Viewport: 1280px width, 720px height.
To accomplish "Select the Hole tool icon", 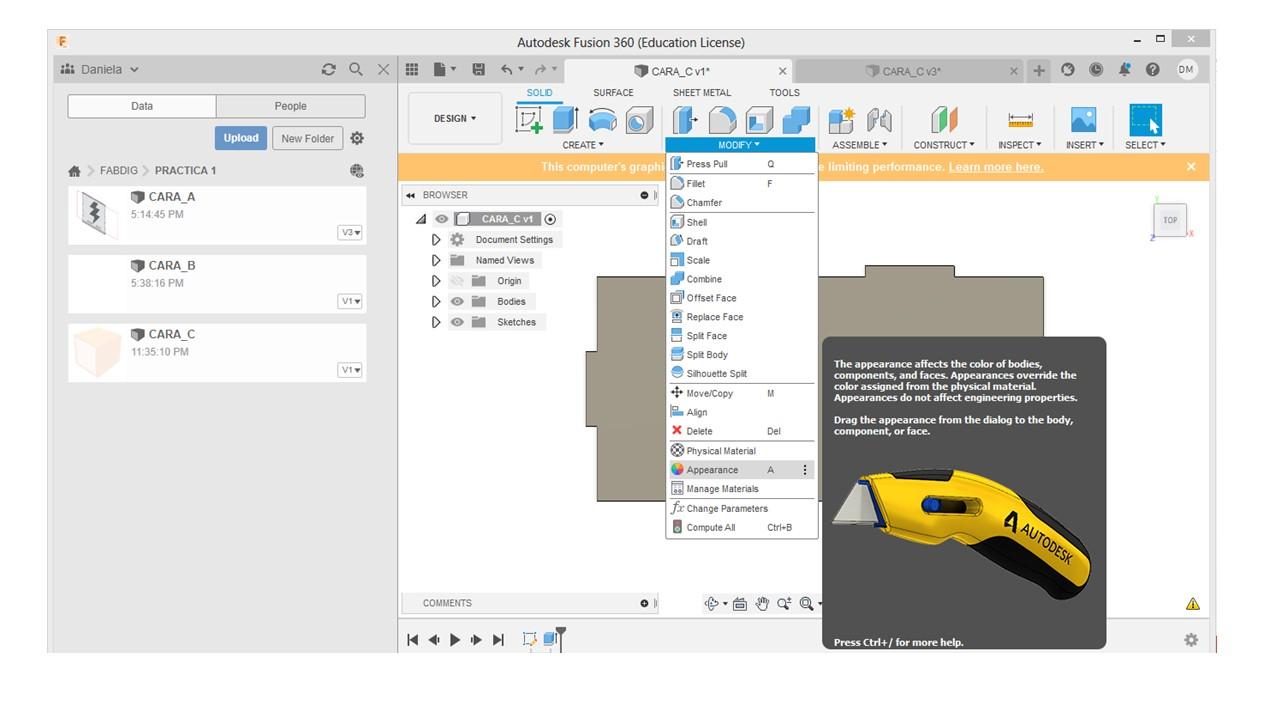I will pos(639,120).
